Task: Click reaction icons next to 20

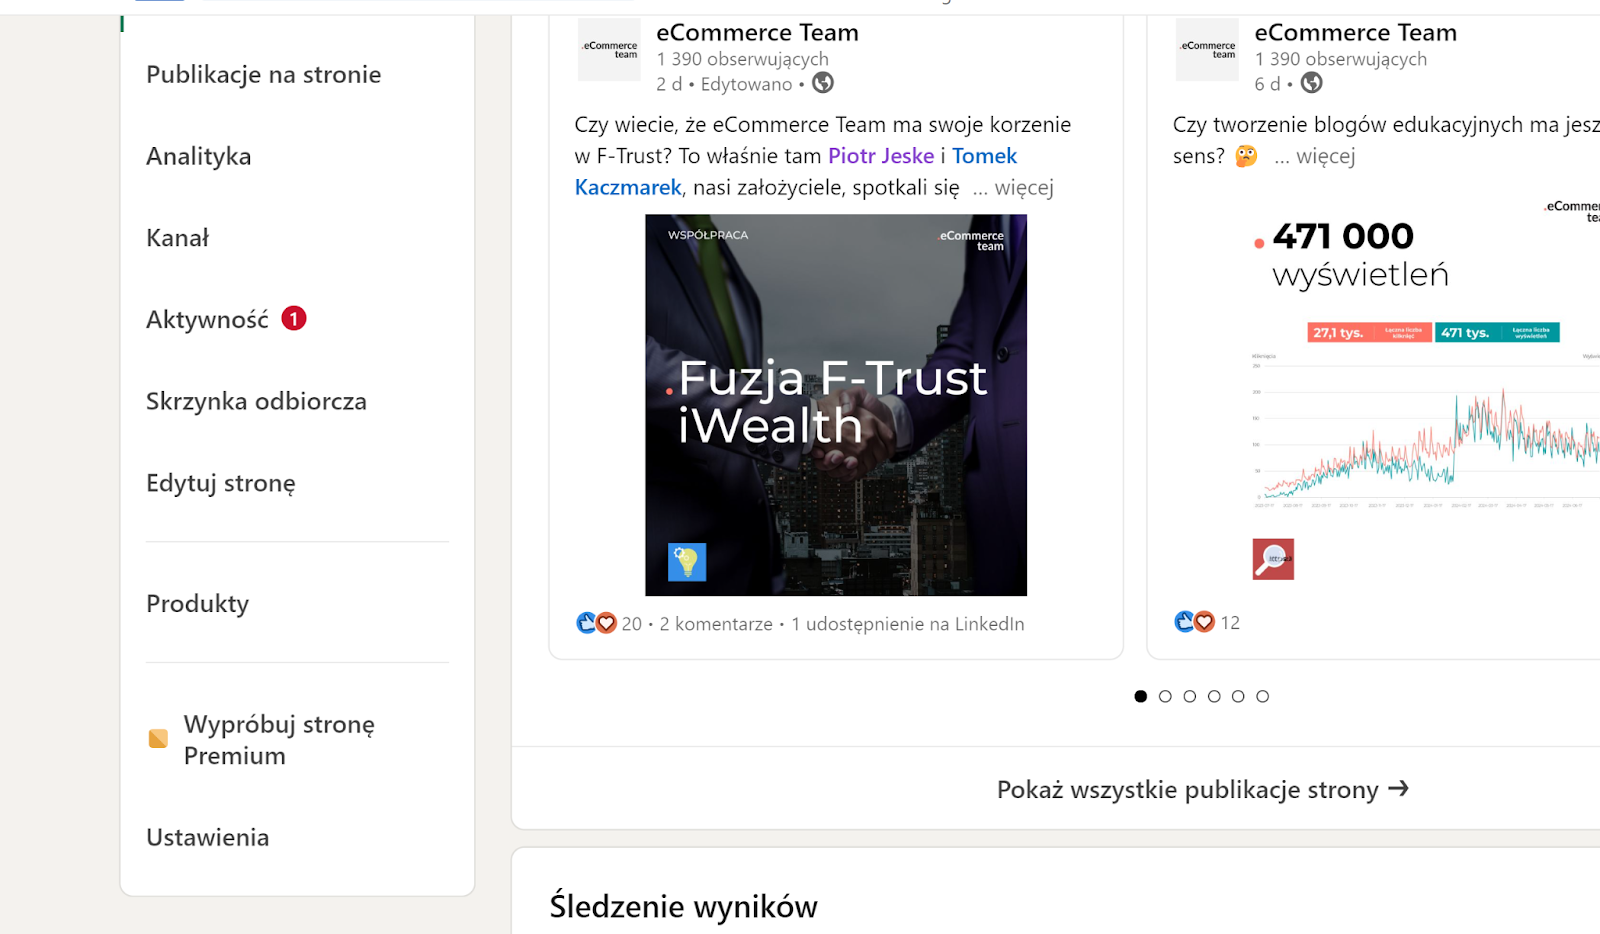Action: [596, 623]
